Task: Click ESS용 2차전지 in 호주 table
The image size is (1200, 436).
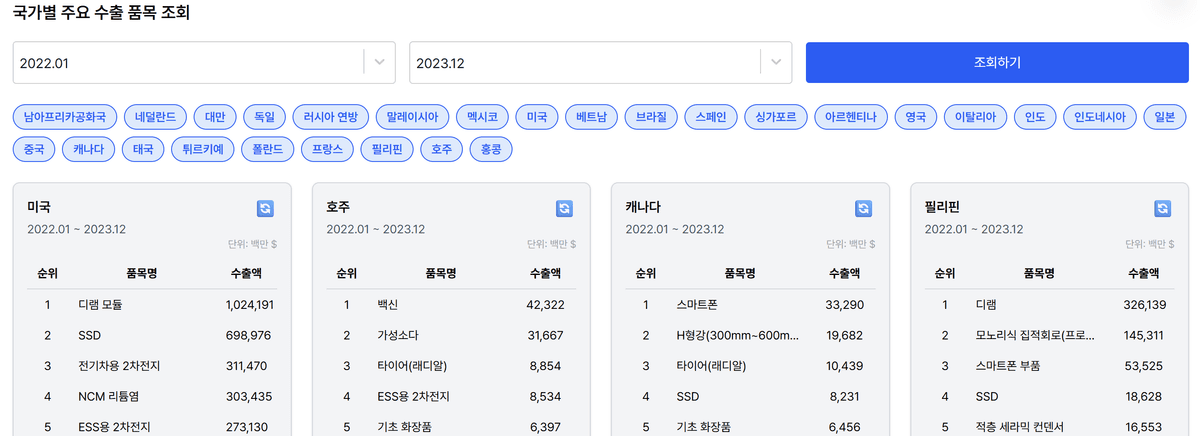Action: pos(414,397)
